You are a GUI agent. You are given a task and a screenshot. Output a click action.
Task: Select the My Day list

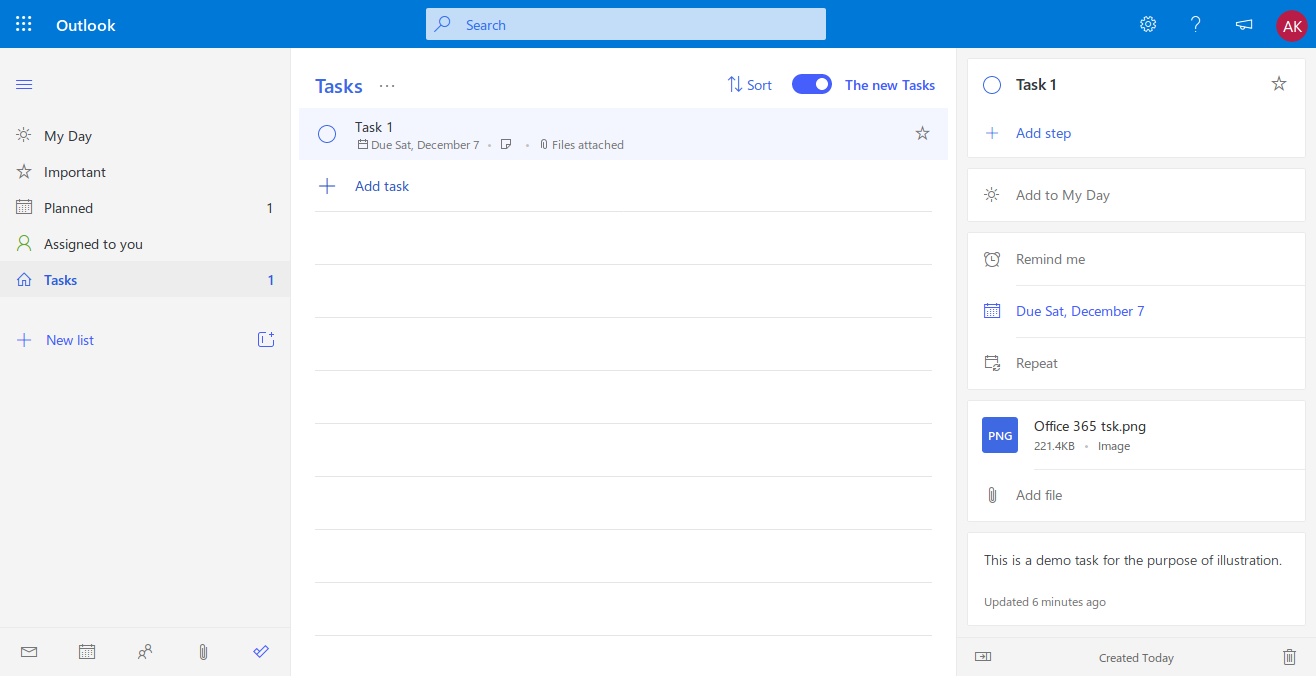click(x=68, y=136)
